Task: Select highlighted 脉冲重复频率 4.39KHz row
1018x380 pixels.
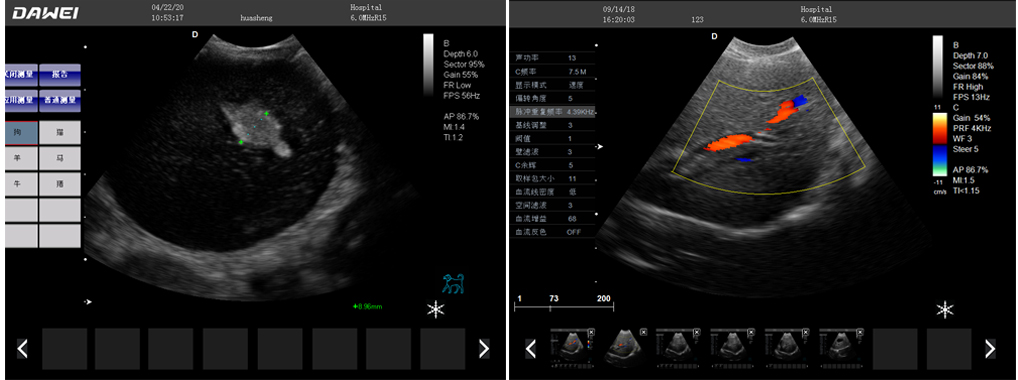Action: click(x=551, y=112)
